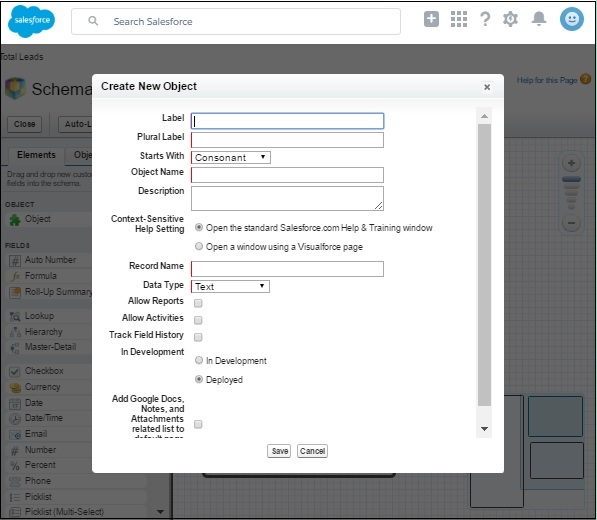Select the Lookup field icon

tap(15, 316)
